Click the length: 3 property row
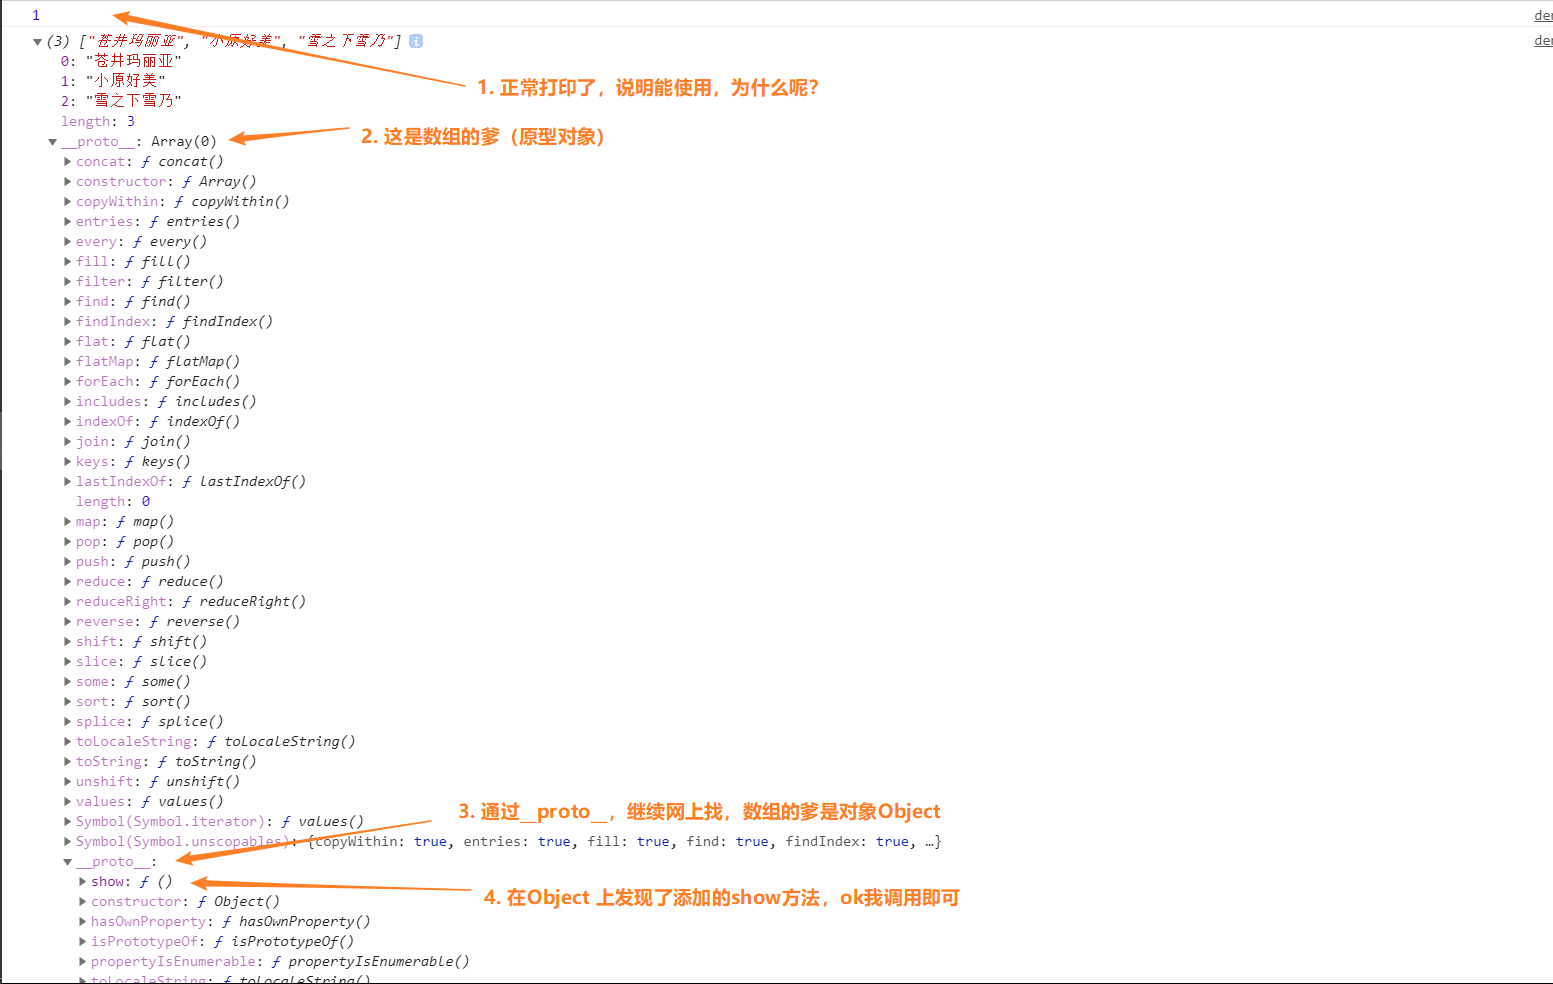Screen dimensions: 1553x984 tap(98, 121)
